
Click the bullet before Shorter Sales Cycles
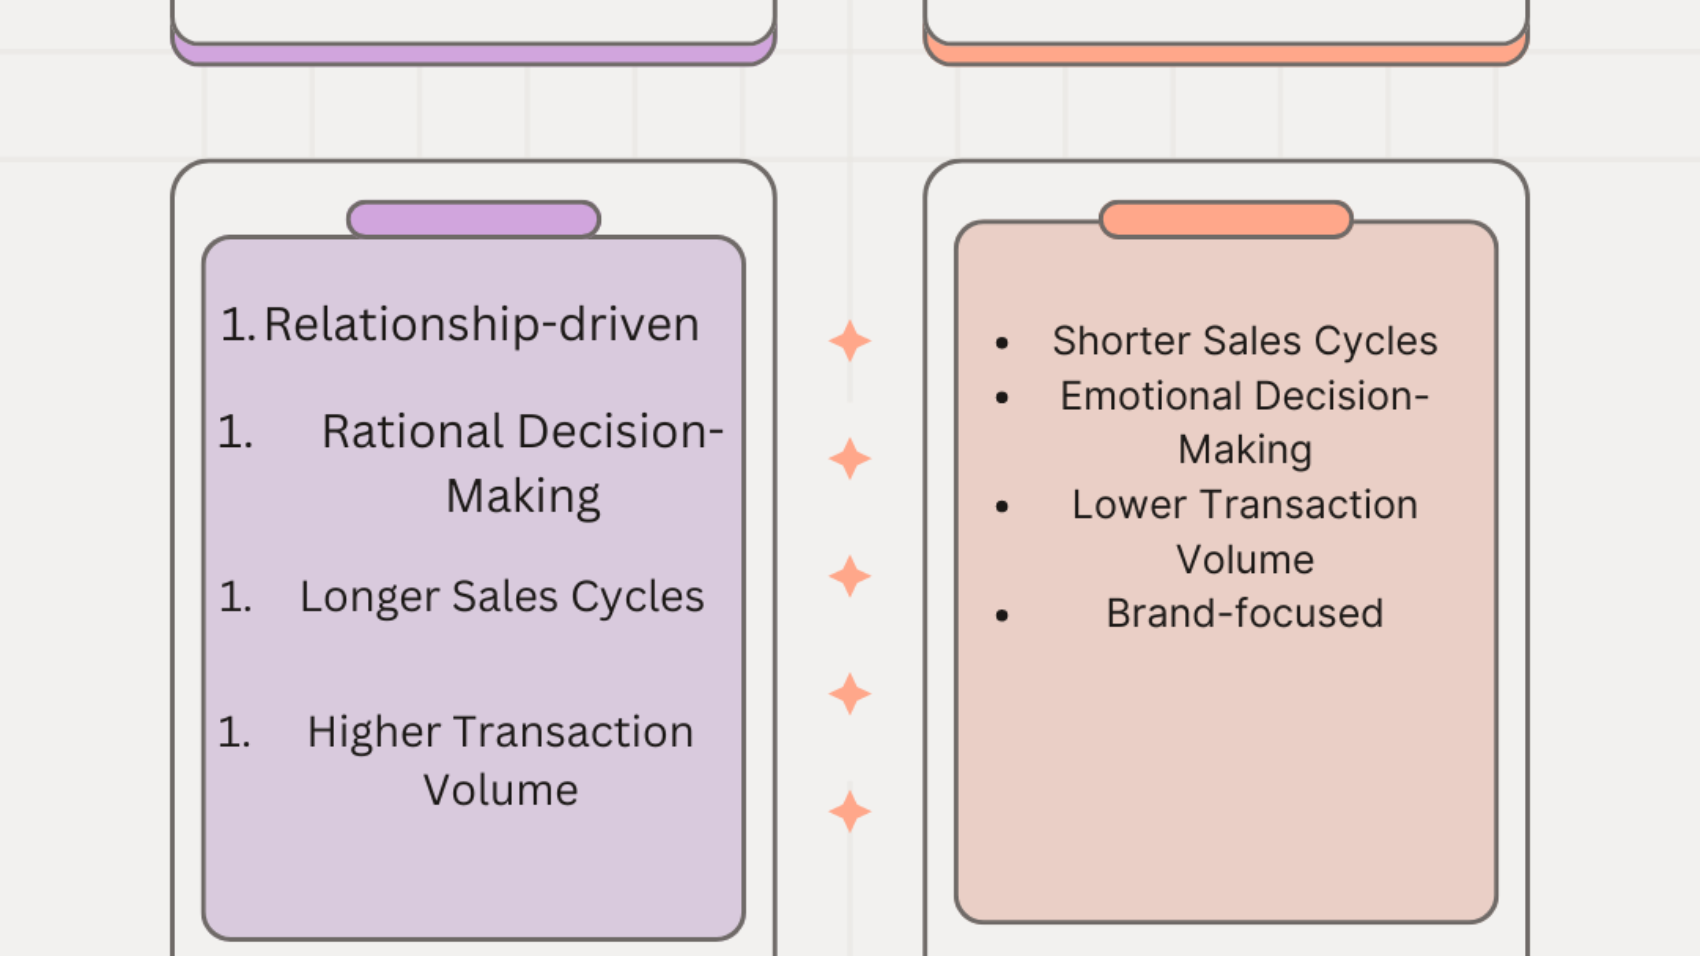click(x=1002, y=343)
